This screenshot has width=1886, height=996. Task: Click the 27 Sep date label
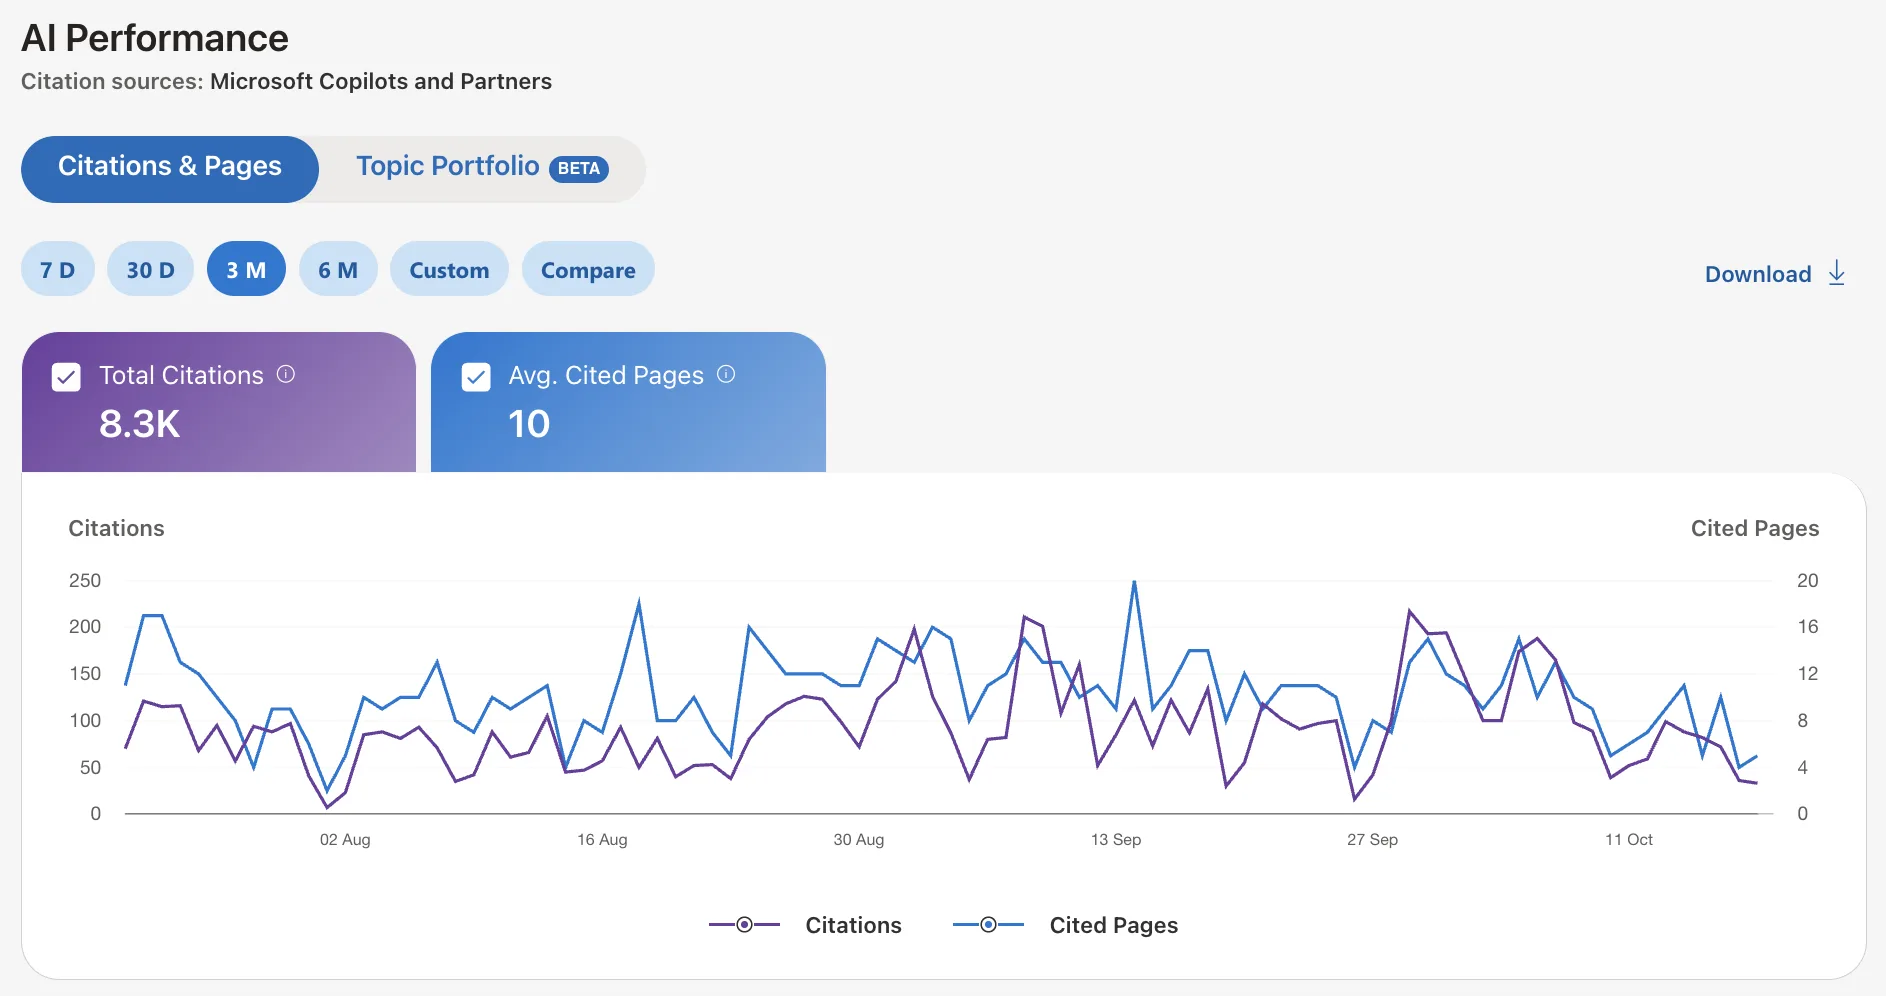point(1372,840)
